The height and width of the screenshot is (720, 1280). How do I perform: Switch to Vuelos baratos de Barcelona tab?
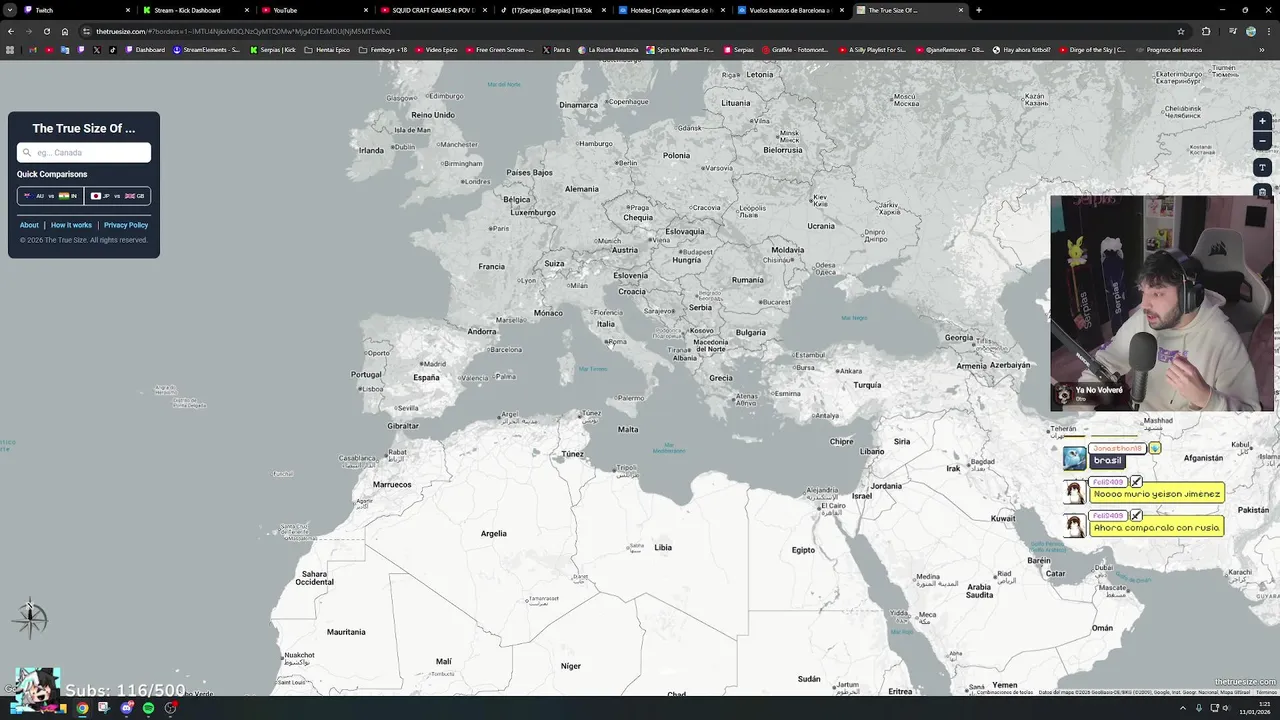coord(789,10)
